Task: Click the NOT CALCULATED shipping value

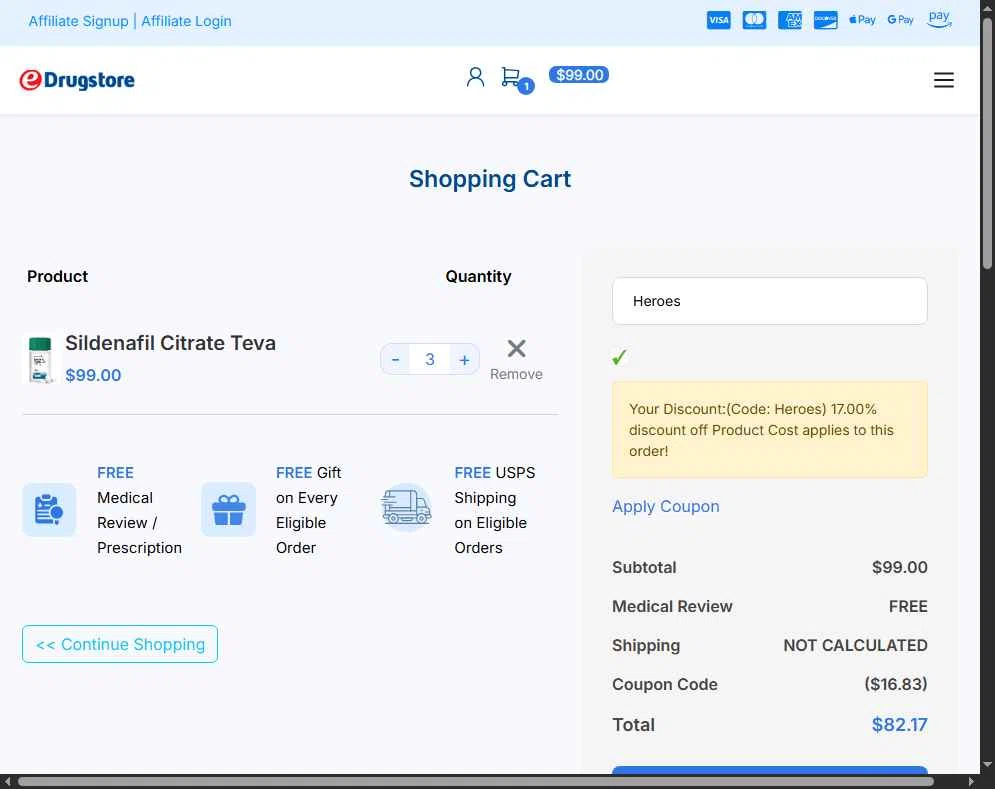Action: [x=855, y=646]
